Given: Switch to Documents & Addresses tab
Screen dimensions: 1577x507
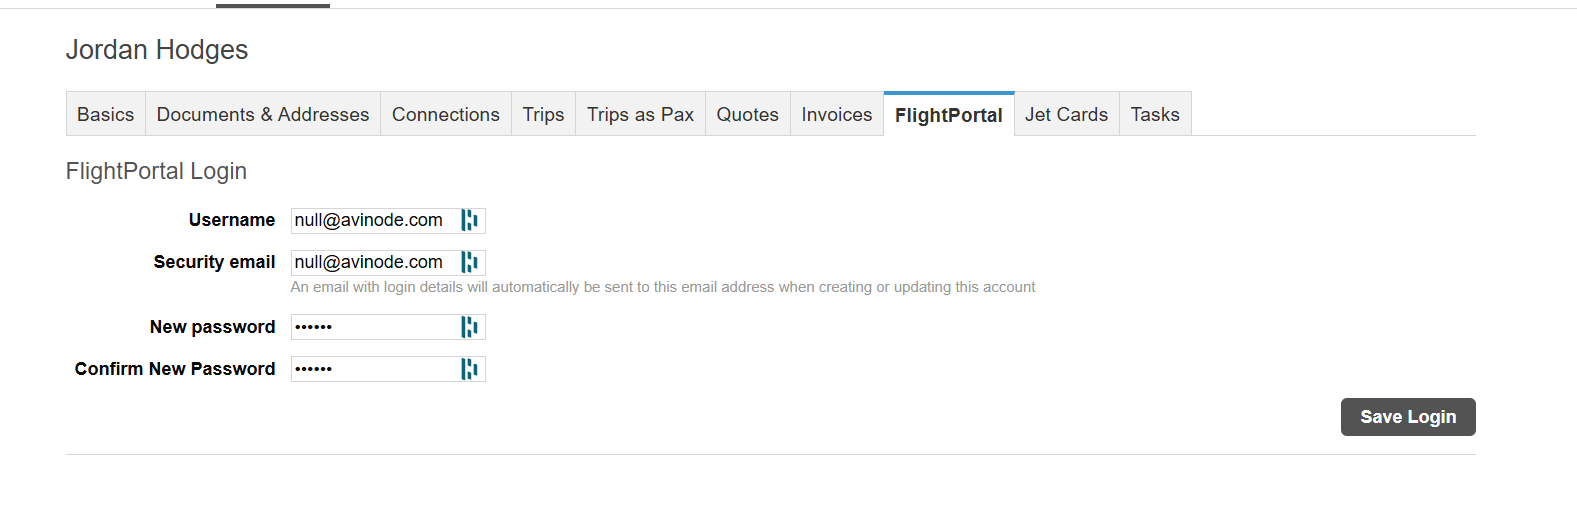Looking at the screenshot, I should point(263,115).
